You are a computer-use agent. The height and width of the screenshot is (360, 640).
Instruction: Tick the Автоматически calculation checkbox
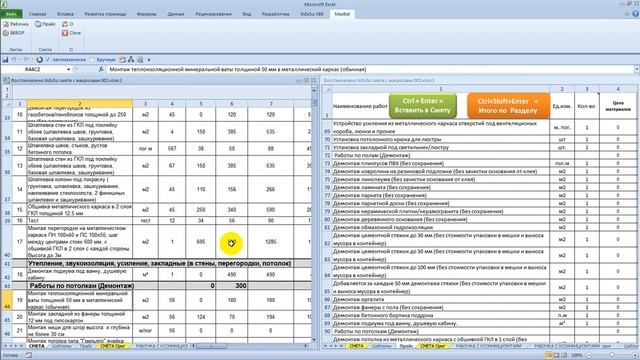(x=47, y=60)
